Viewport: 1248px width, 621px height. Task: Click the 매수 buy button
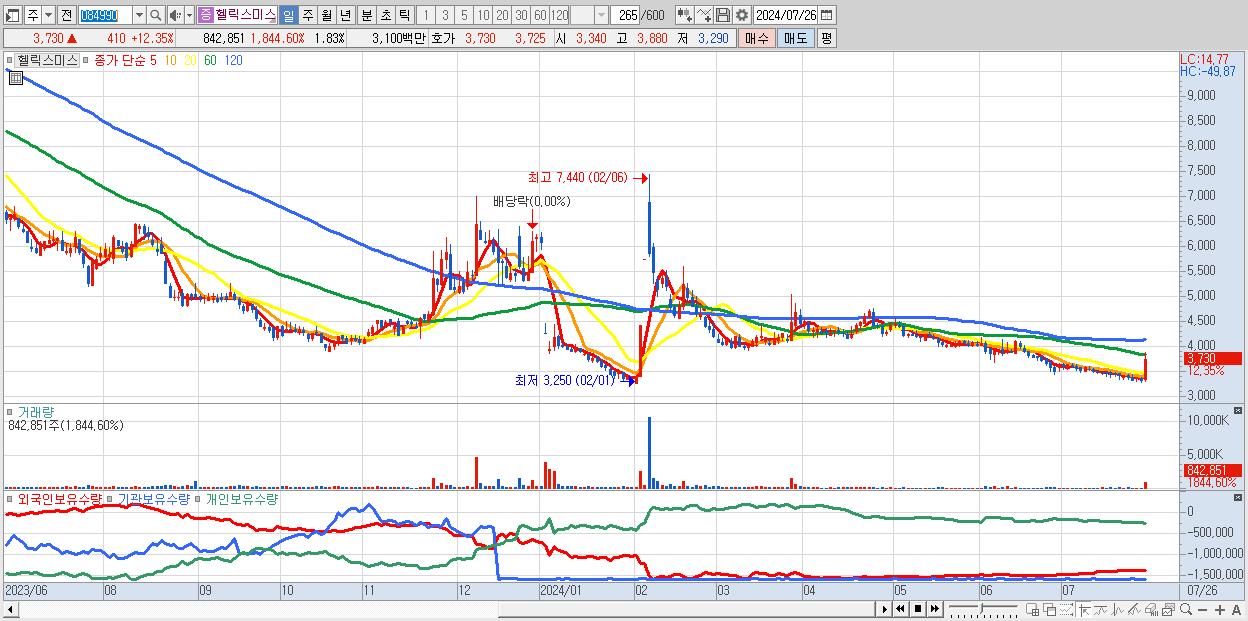click(x=757, y=38)
